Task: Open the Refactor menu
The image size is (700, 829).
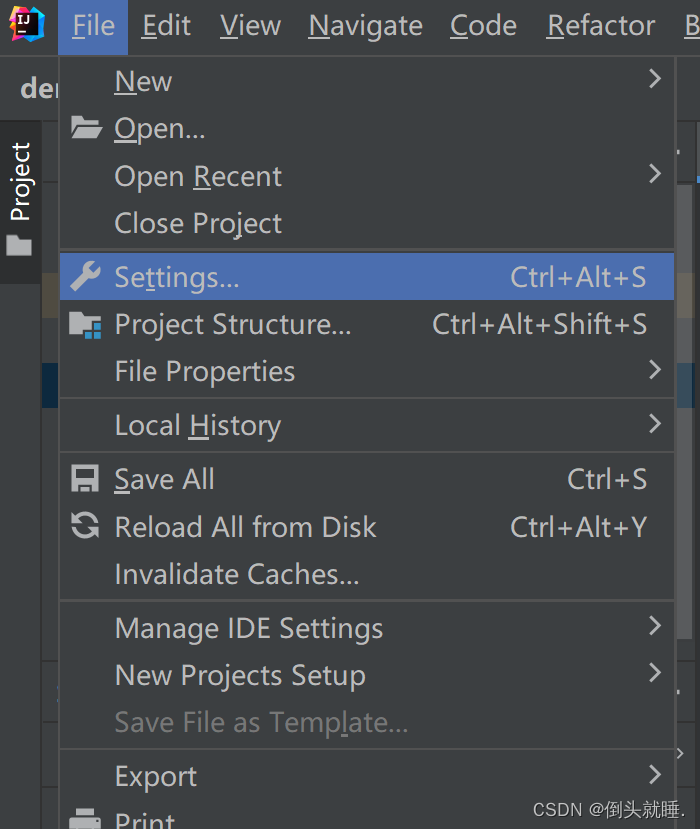Action: pos(601,26)
